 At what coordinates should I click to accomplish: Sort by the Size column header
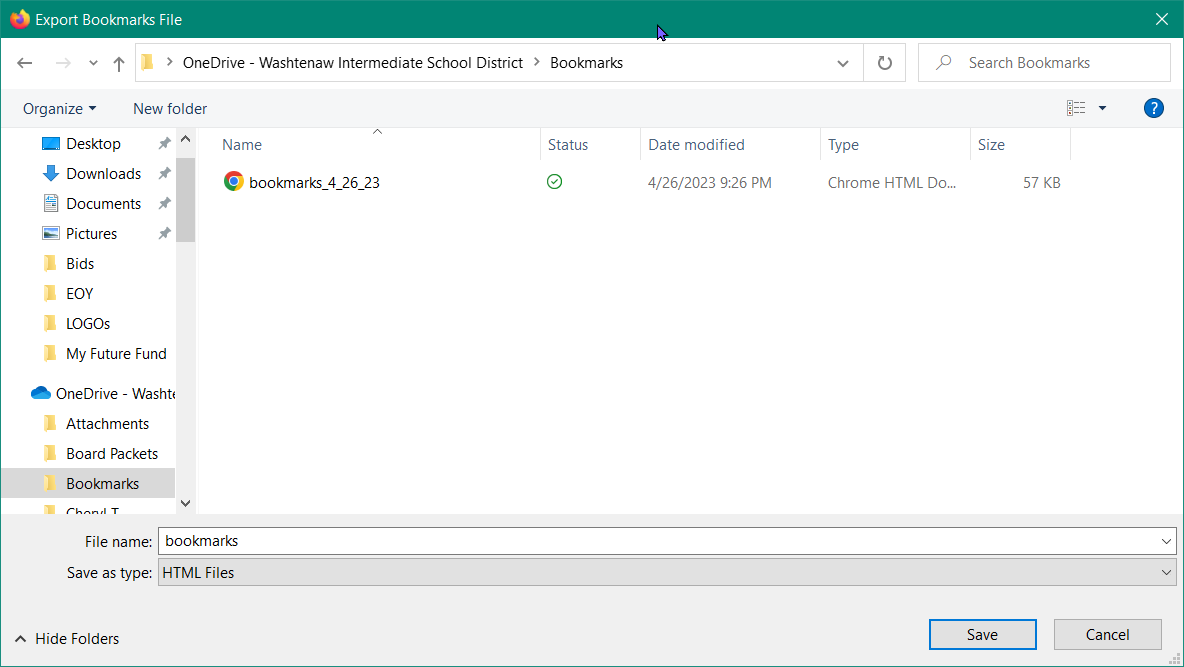[991, 145]
